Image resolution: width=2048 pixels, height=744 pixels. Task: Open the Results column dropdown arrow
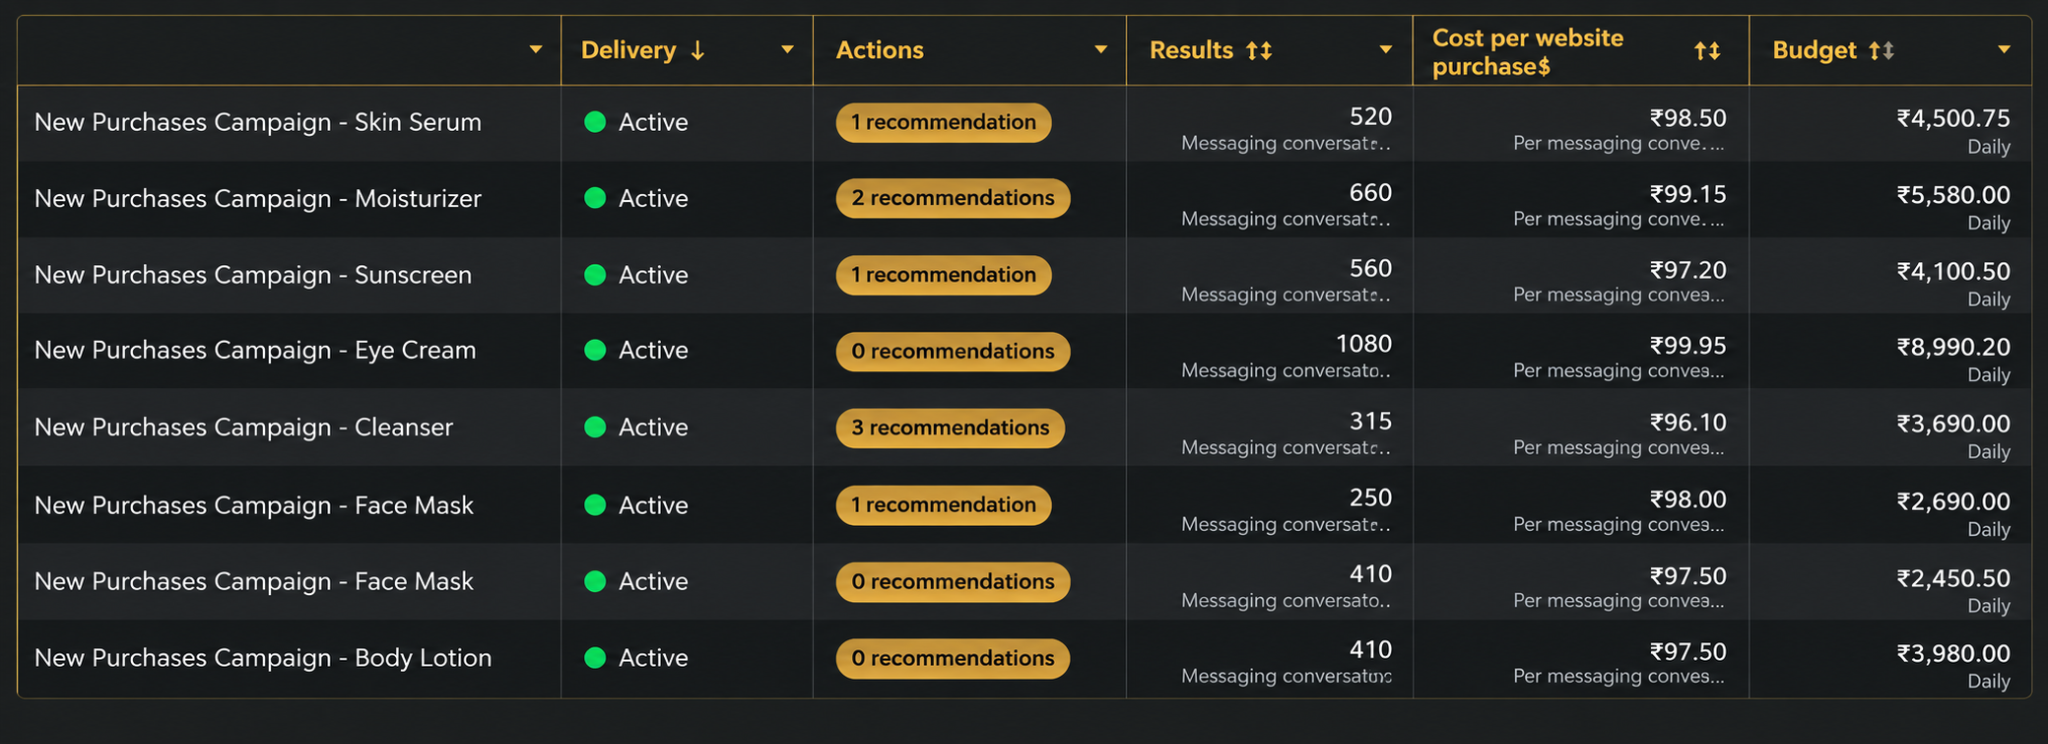1386,49
